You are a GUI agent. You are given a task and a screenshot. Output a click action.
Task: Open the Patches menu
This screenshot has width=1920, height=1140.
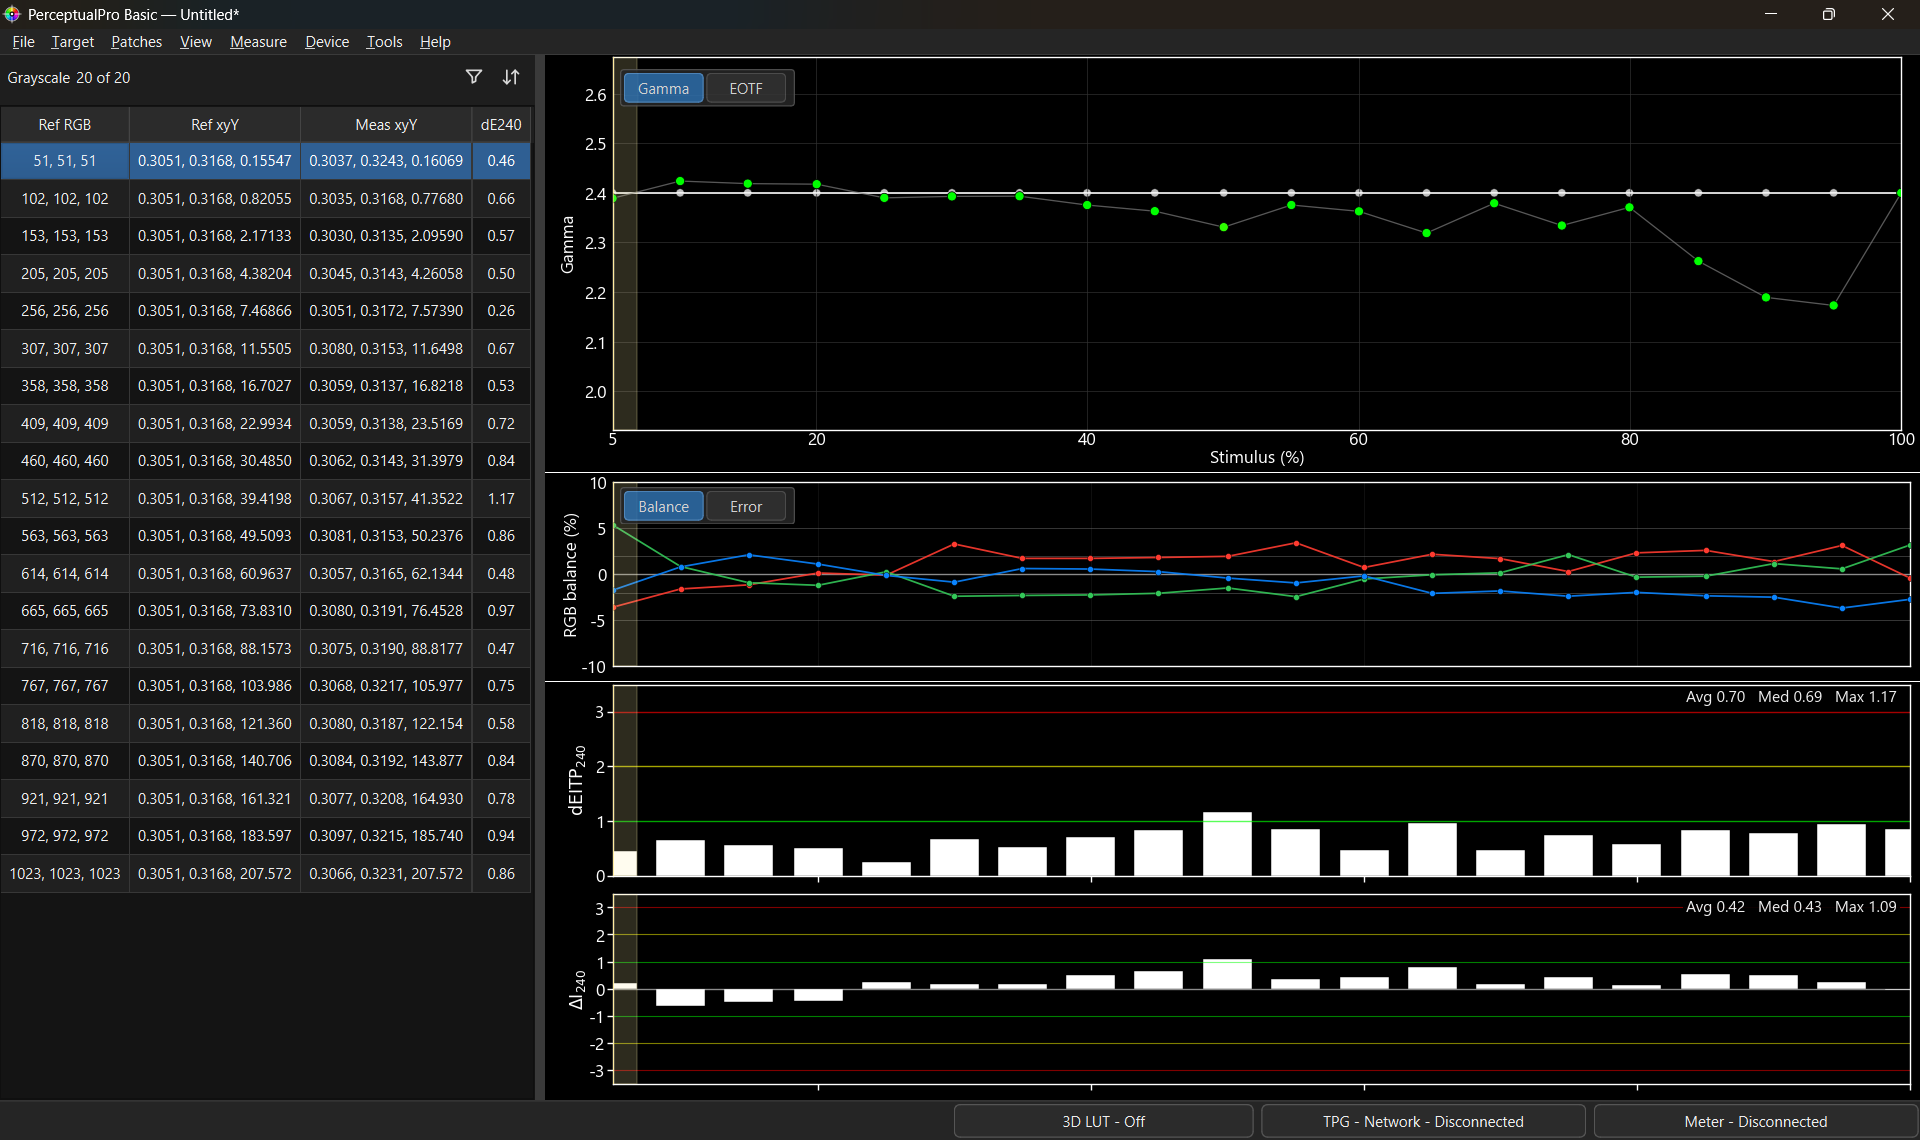click(x=136, y=42)
